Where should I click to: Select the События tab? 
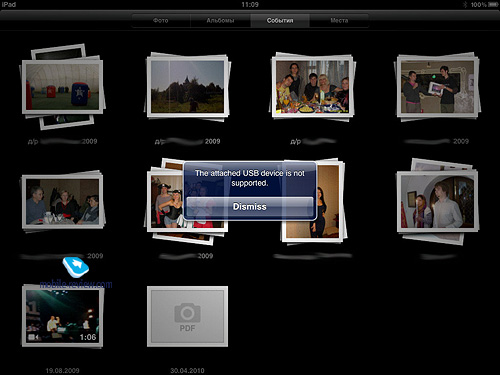[x=280, y=21]
